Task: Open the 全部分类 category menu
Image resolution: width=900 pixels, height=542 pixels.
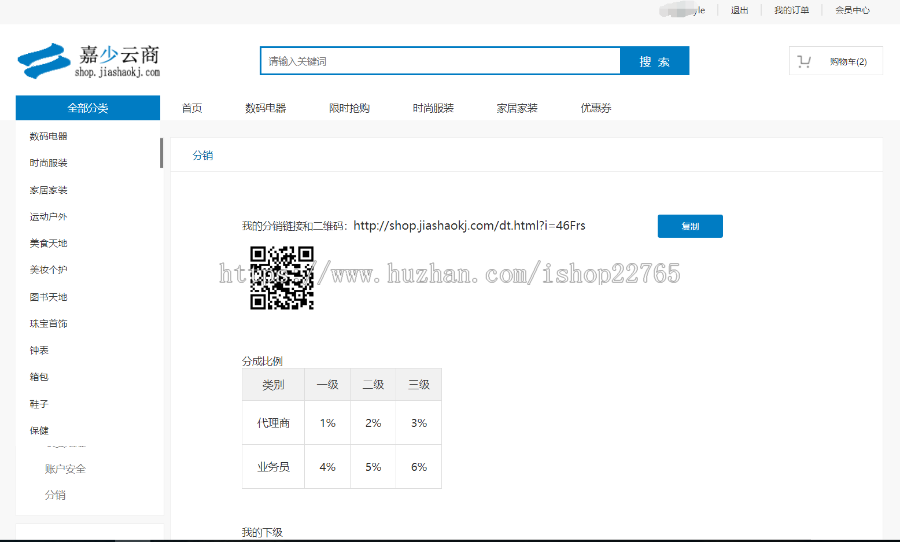Action: click(x=88, y=108)
